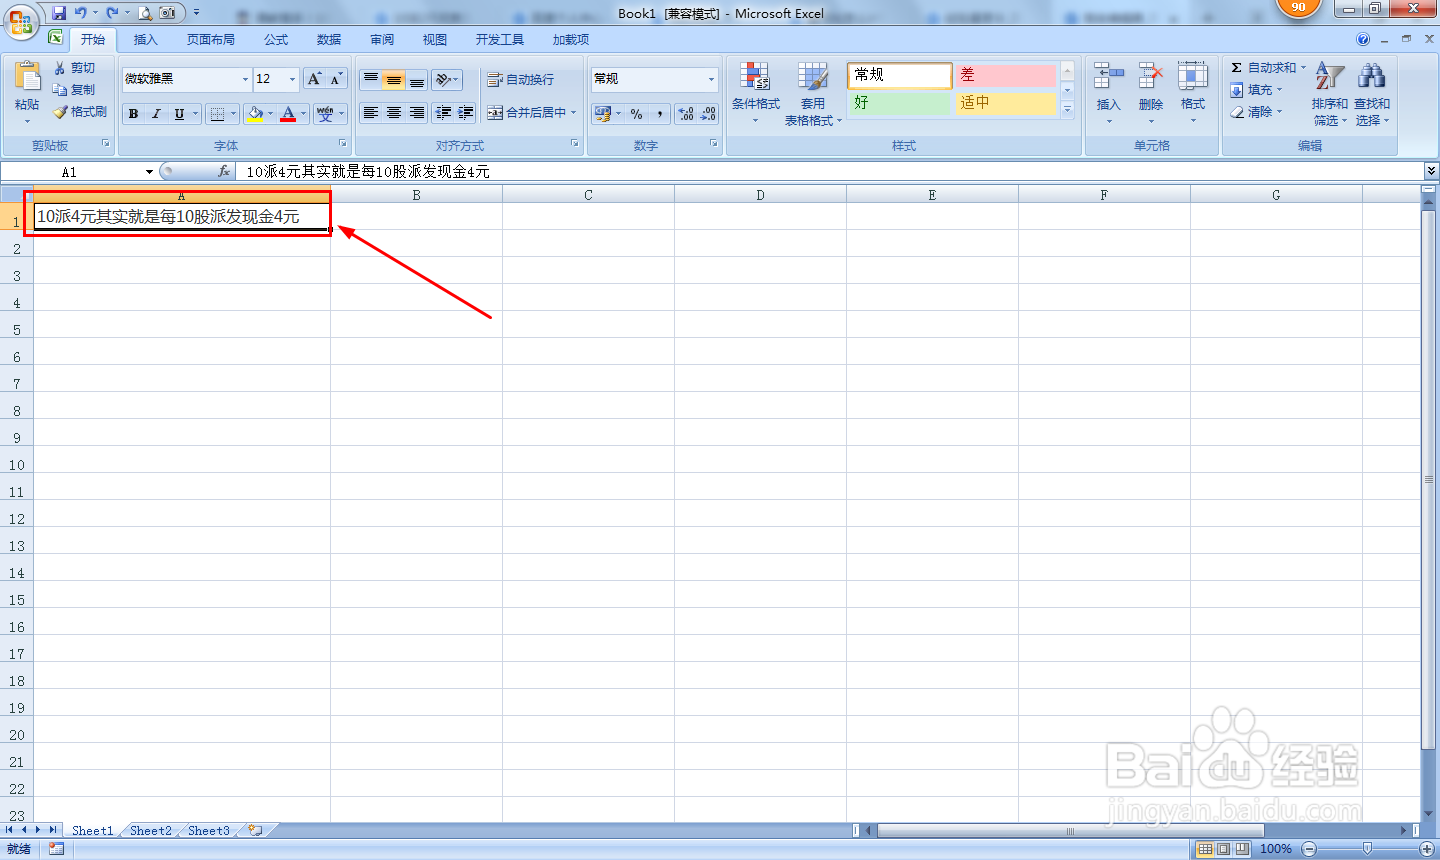Toggle italic formatting

click(156, 114)
